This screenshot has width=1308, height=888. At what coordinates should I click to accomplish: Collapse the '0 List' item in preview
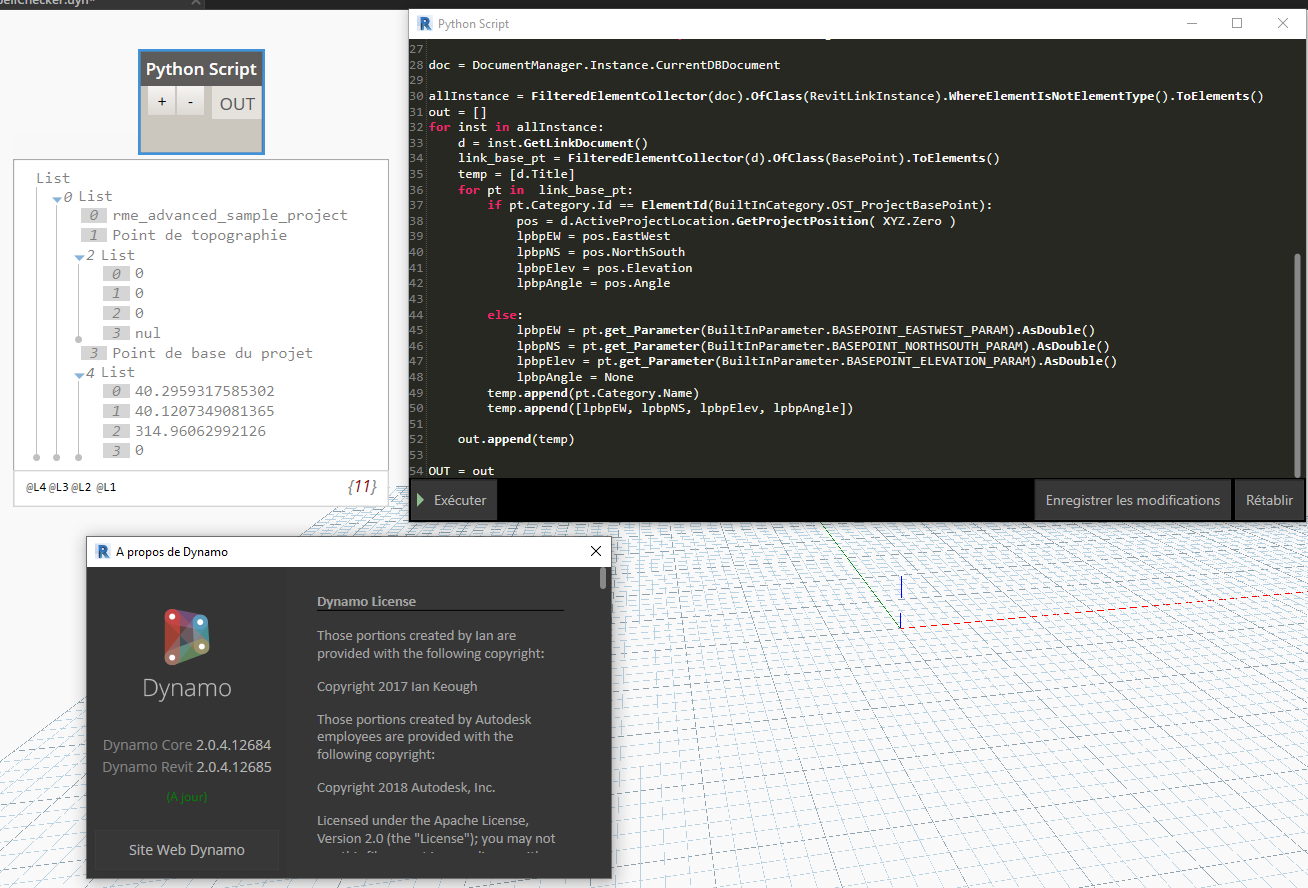pyautogui.click(x=57, y=198)
